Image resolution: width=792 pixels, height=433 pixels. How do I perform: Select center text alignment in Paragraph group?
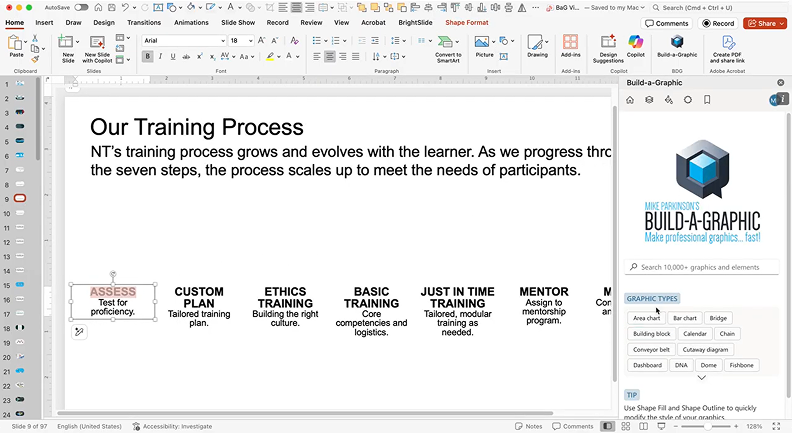point(330,57)
